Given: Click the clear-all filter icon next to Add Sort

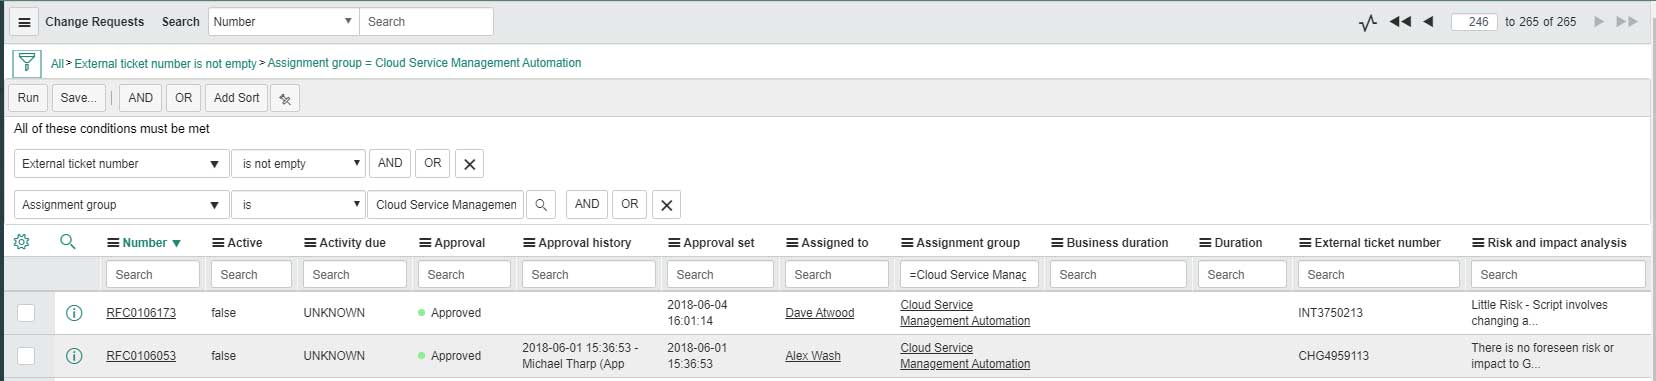Looking at the screenshot, I should click(285, 98).
